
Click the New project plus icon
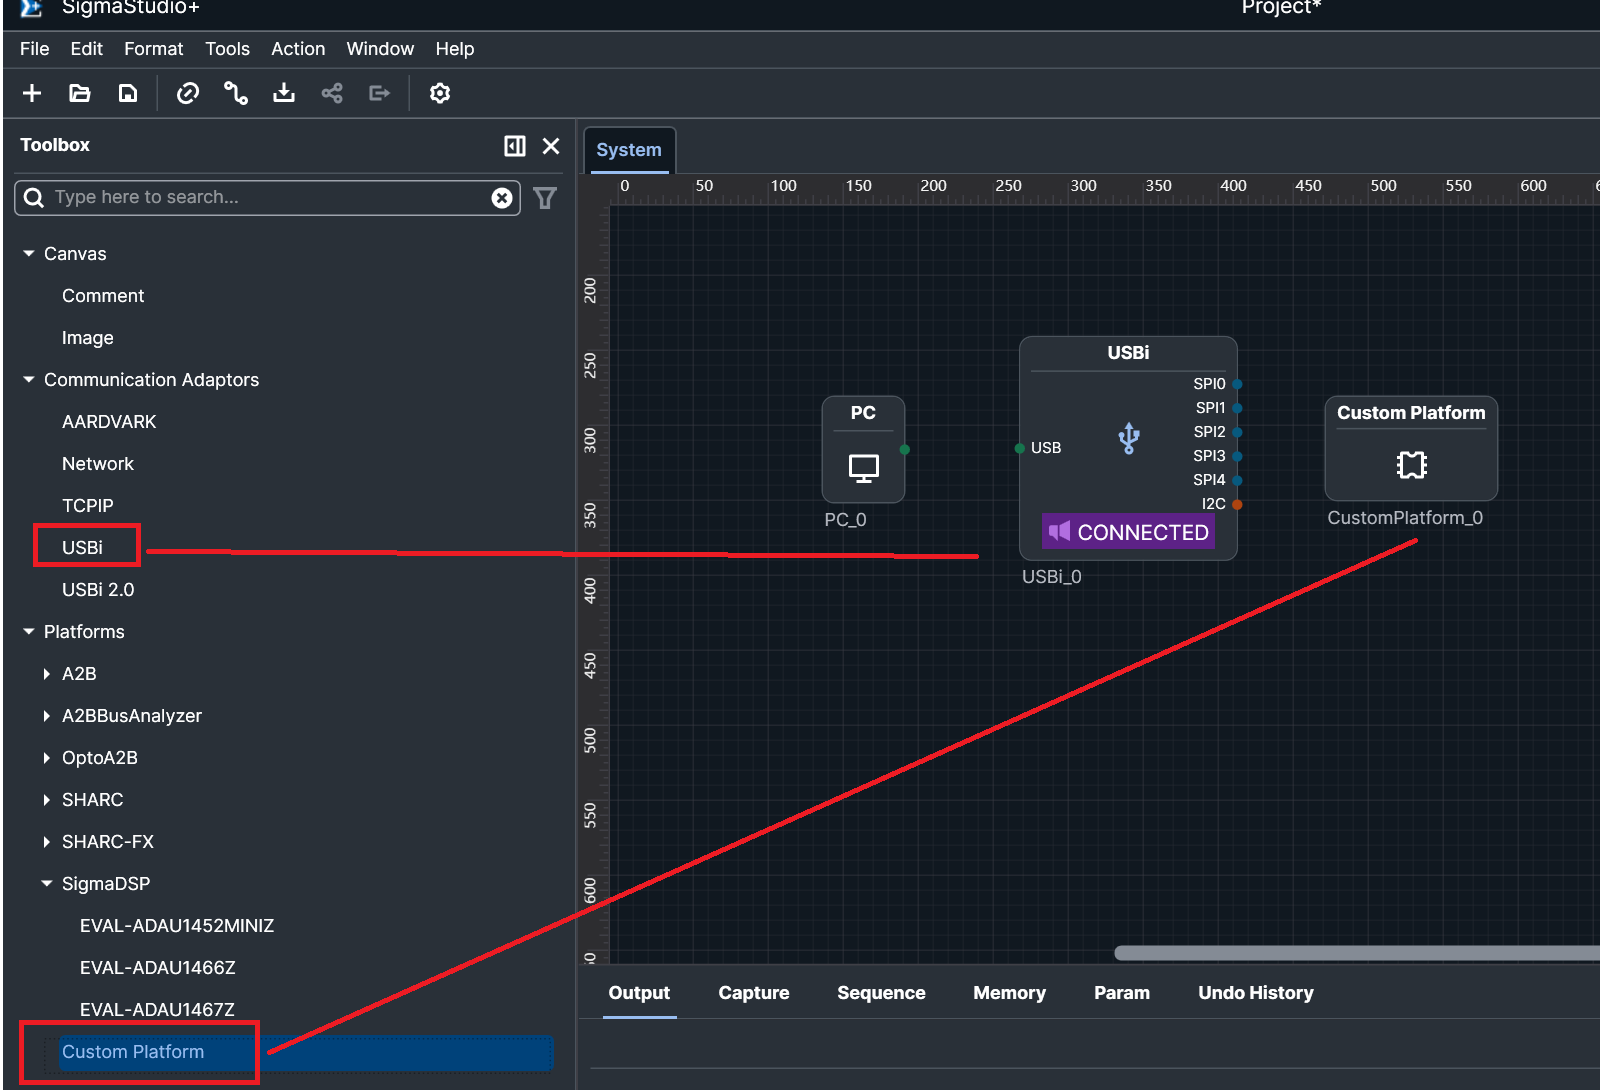coord(32,93)
